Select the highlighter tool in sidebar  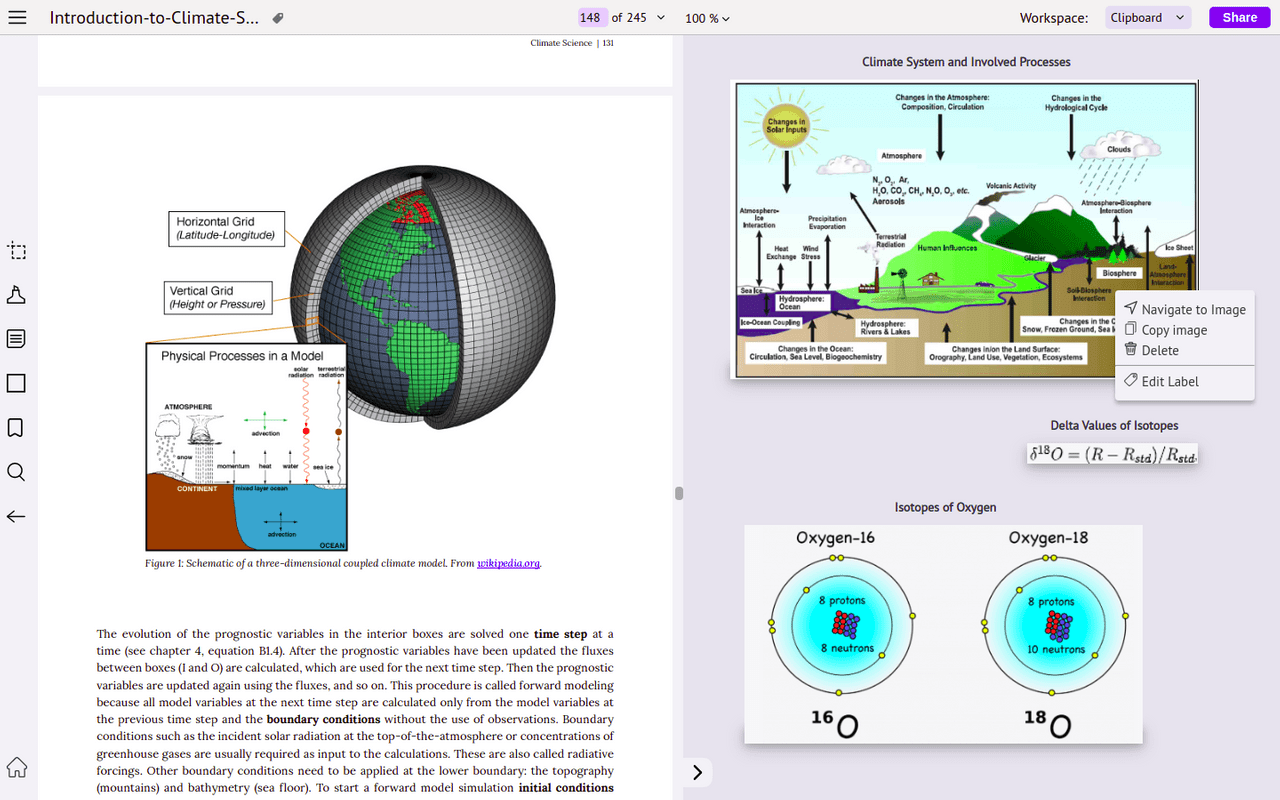(16, 295)
